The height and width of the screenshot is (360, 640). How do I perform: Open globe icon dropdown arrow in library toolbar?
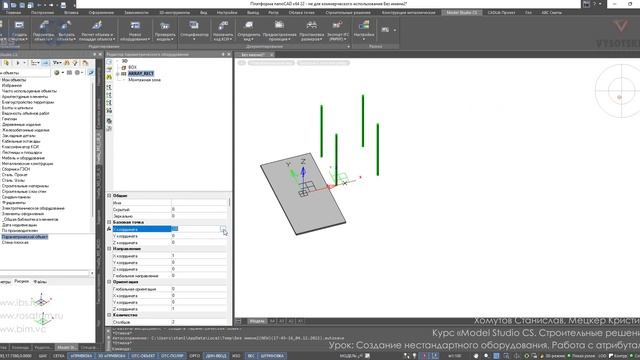coord(62,73)
